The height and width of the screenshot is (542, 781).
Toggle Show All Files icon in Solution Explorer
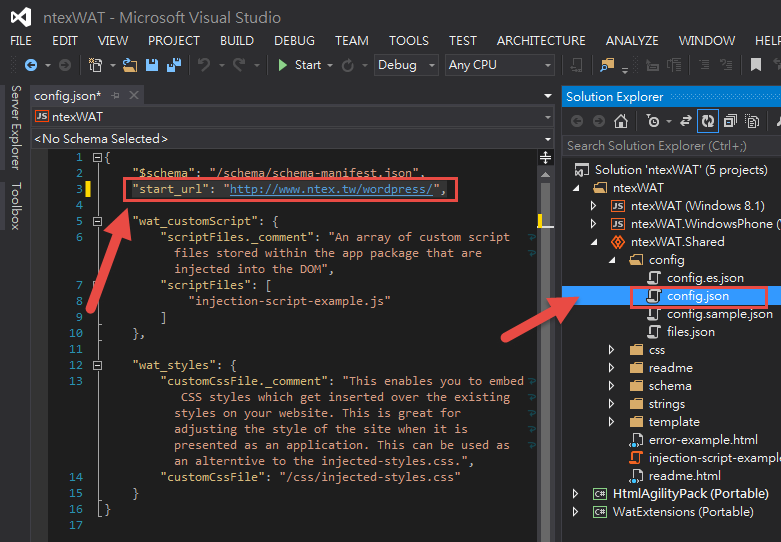pyautogui.click(x=752, y=121)
